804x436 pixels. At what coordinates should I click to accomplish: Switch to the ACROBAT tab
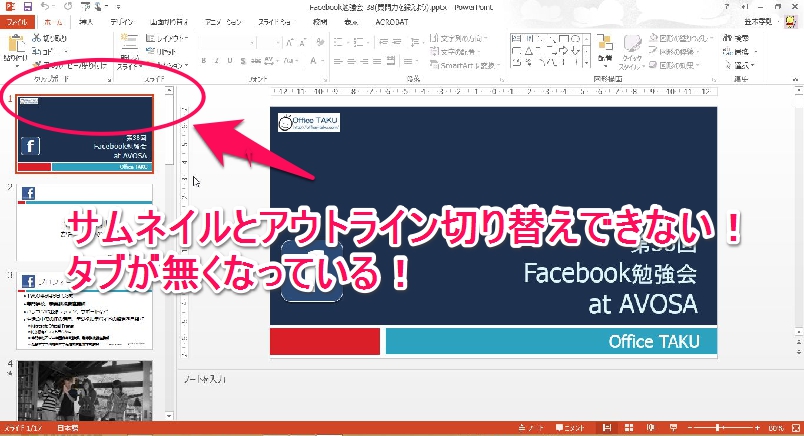tap(392, 22)
